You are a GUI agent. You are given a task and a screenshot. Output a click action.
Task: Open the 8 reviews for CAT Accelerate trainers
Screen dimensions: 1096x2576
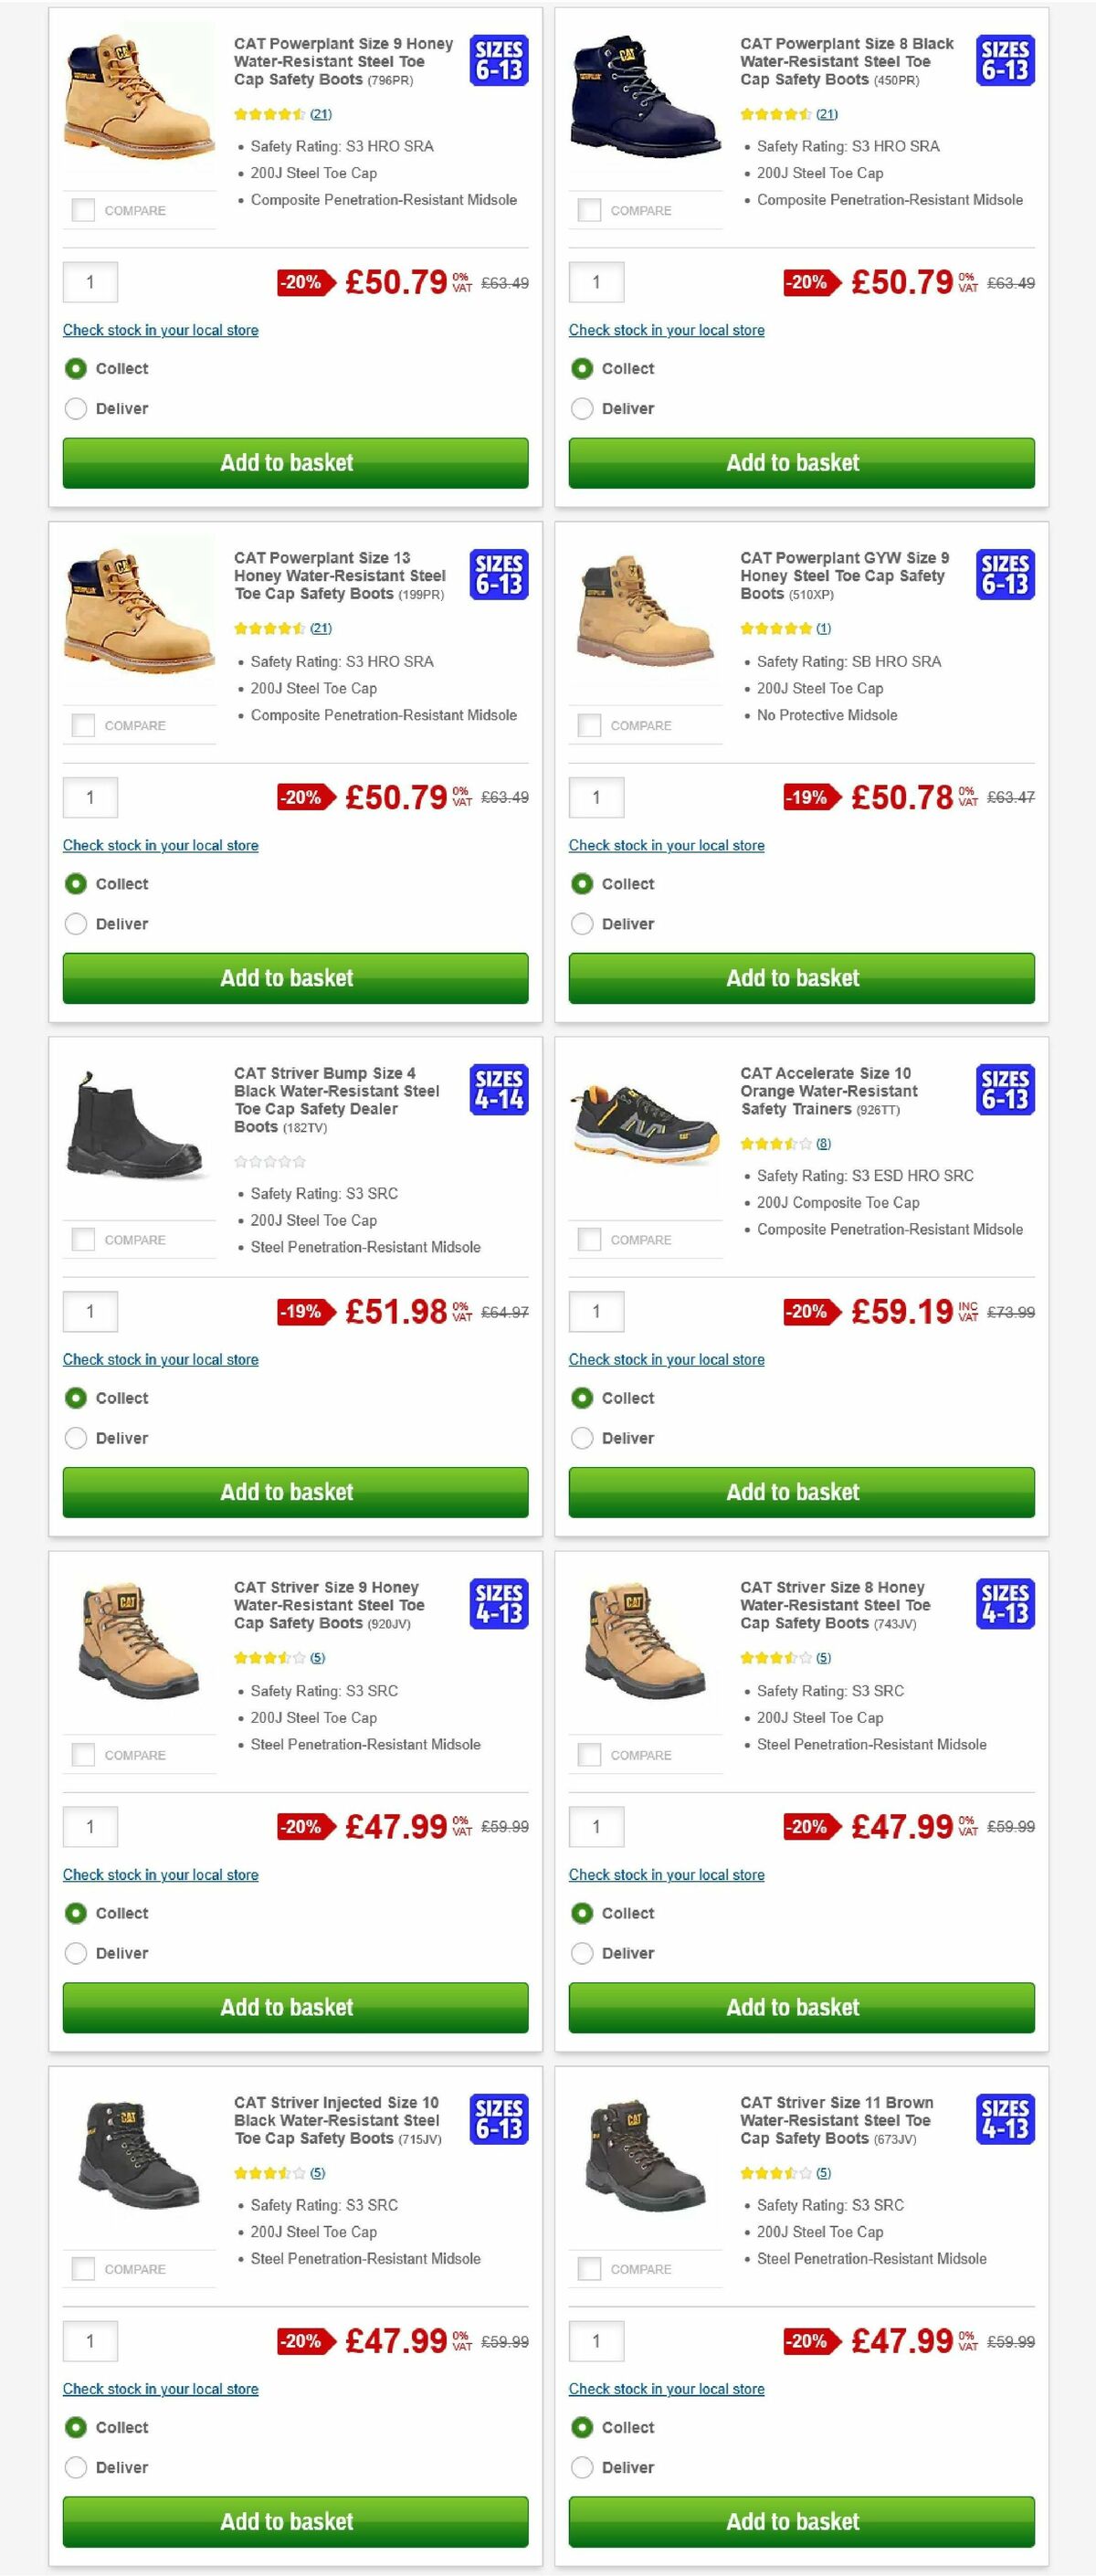pos(822,1143)
